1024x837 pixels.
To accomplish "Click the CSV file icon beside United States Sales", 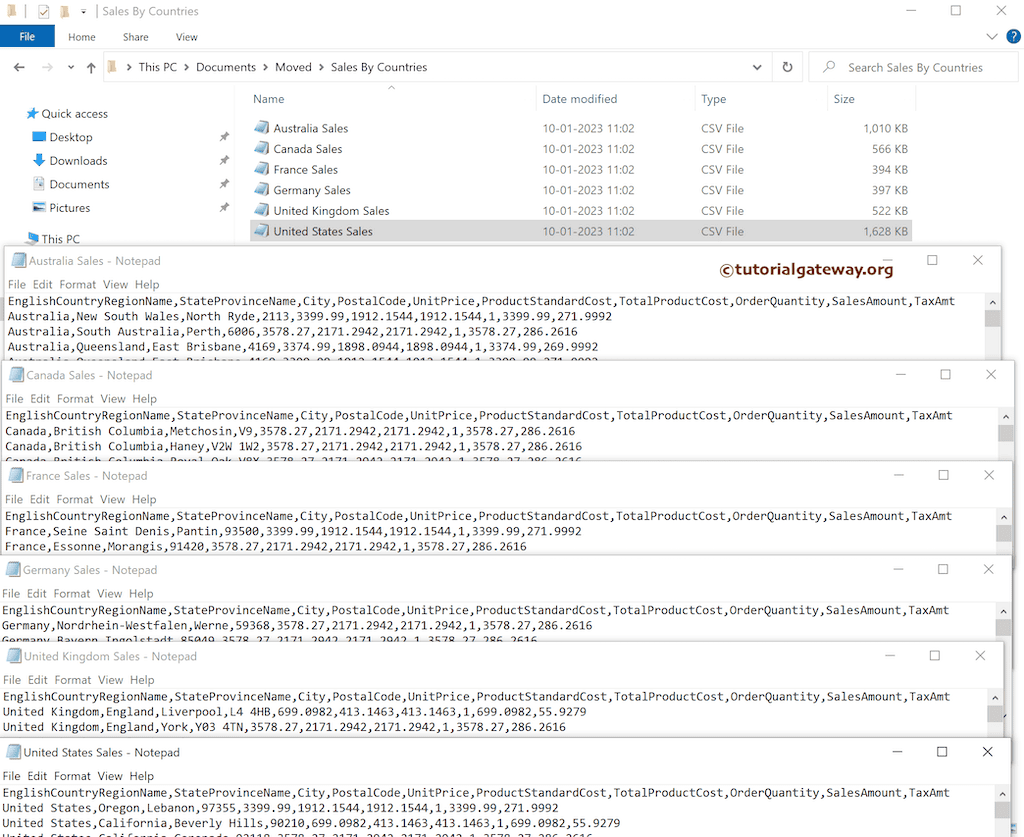I will (x=263, y=231).
